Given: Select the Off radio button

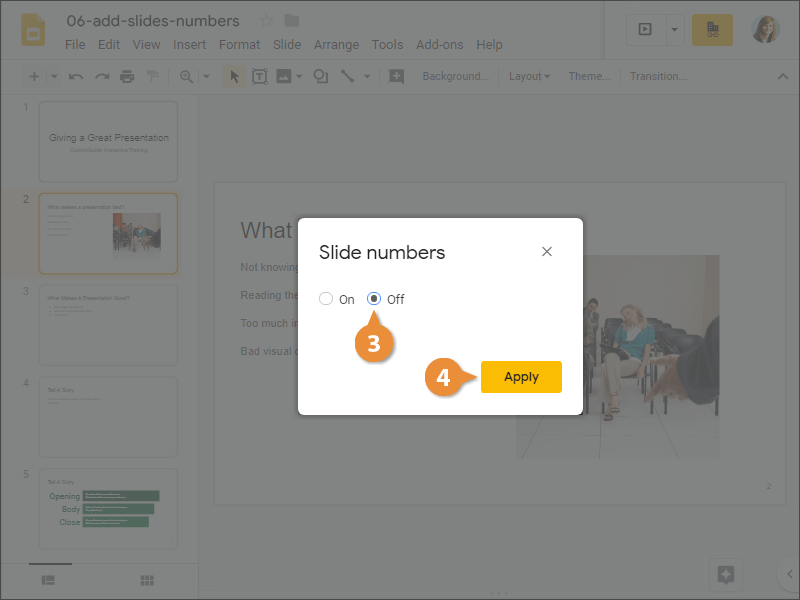Looking at the screenshot, I should [375, 299].
